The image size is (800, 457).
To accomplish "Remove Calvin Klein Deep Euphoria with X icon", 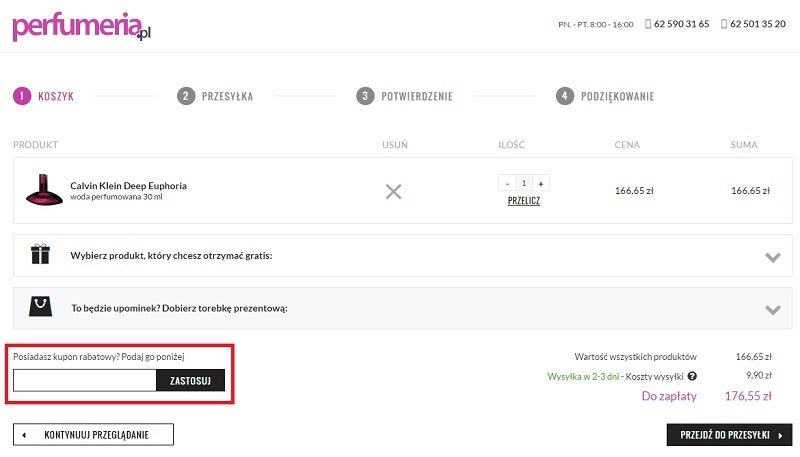I will pyautogui.click(x=393, y=192).
